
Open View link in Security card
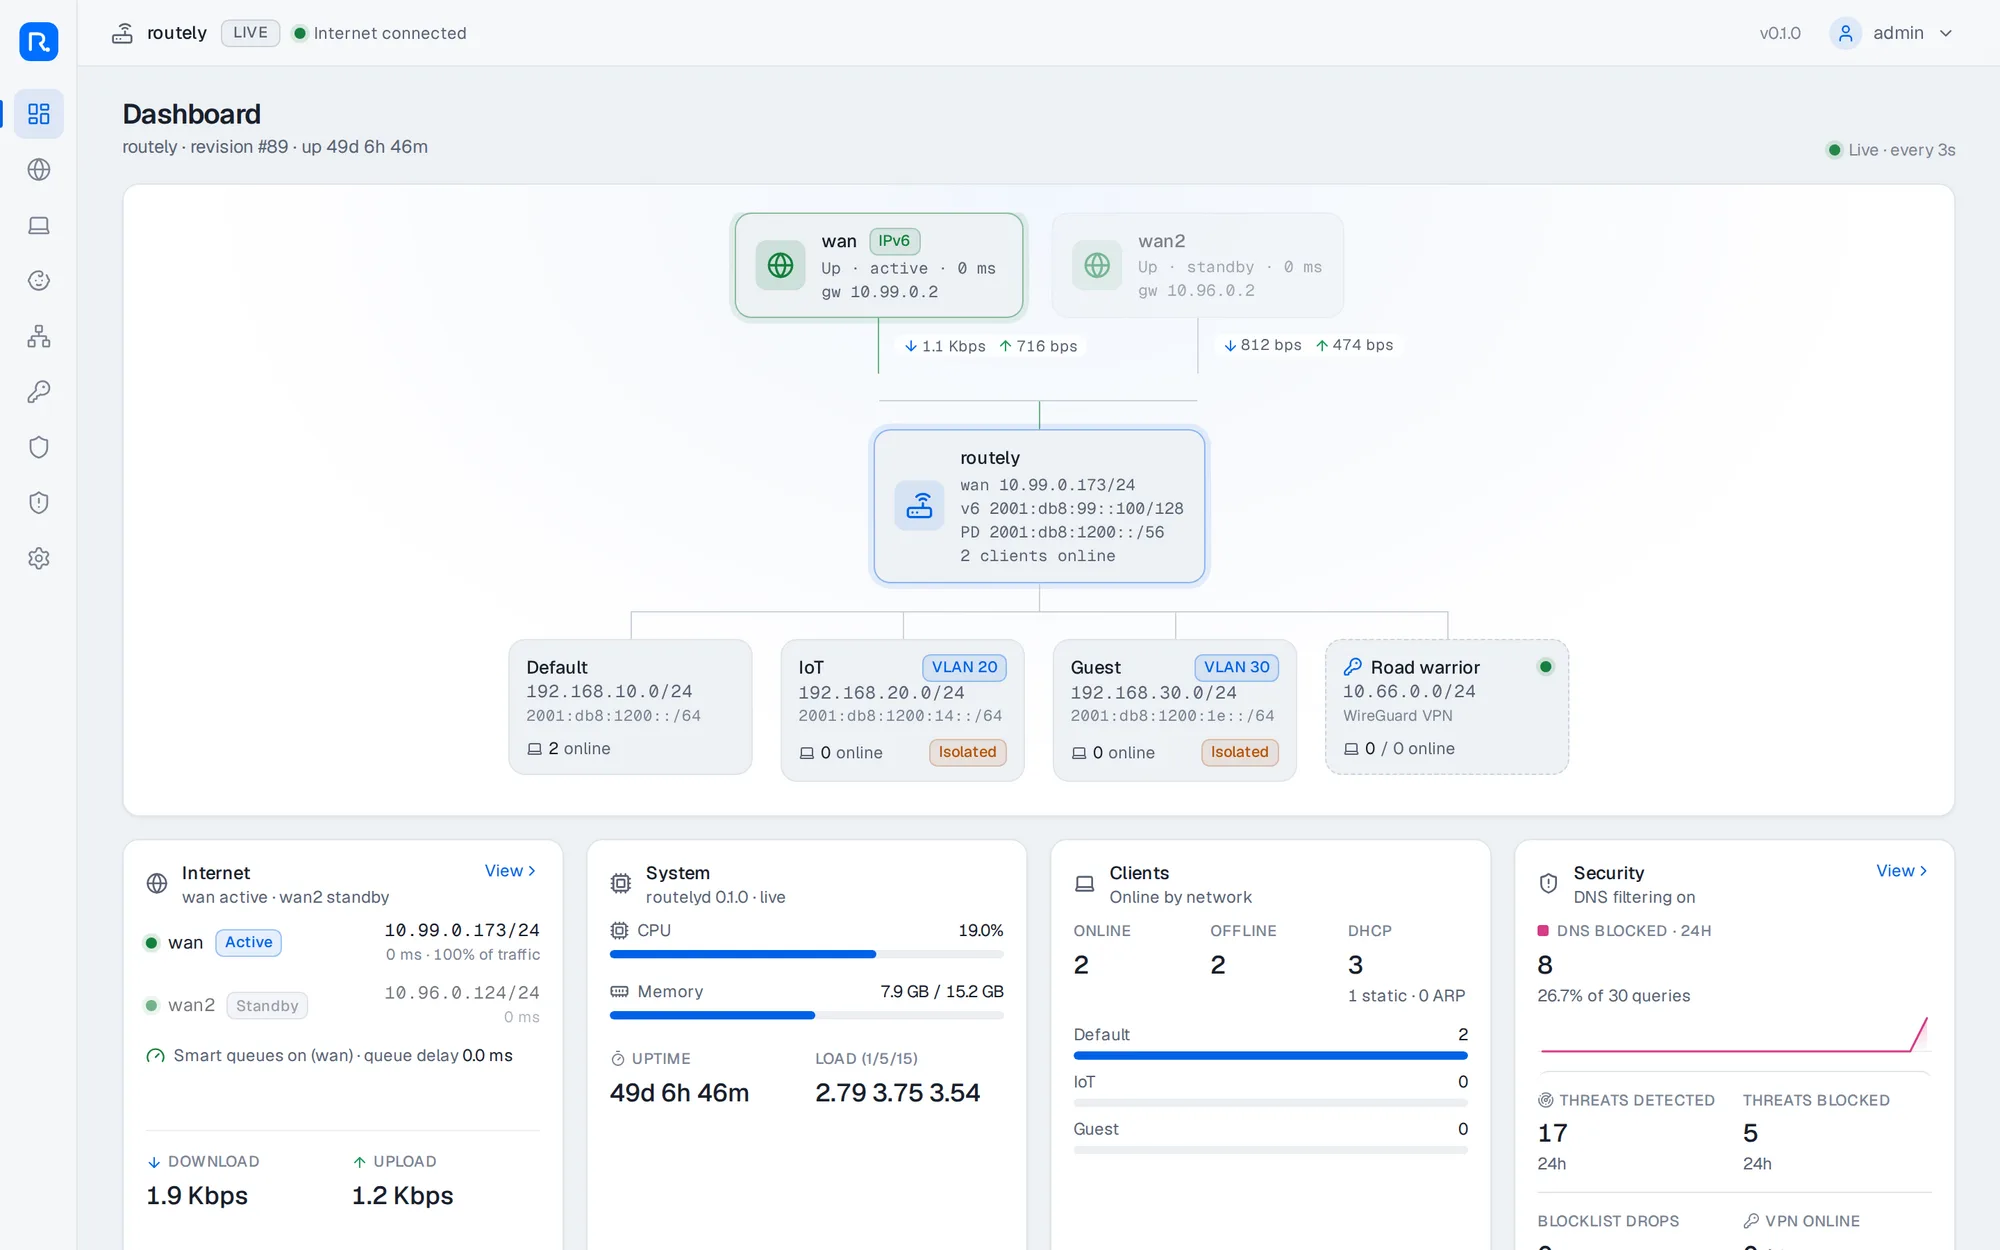pos(1901,871)
